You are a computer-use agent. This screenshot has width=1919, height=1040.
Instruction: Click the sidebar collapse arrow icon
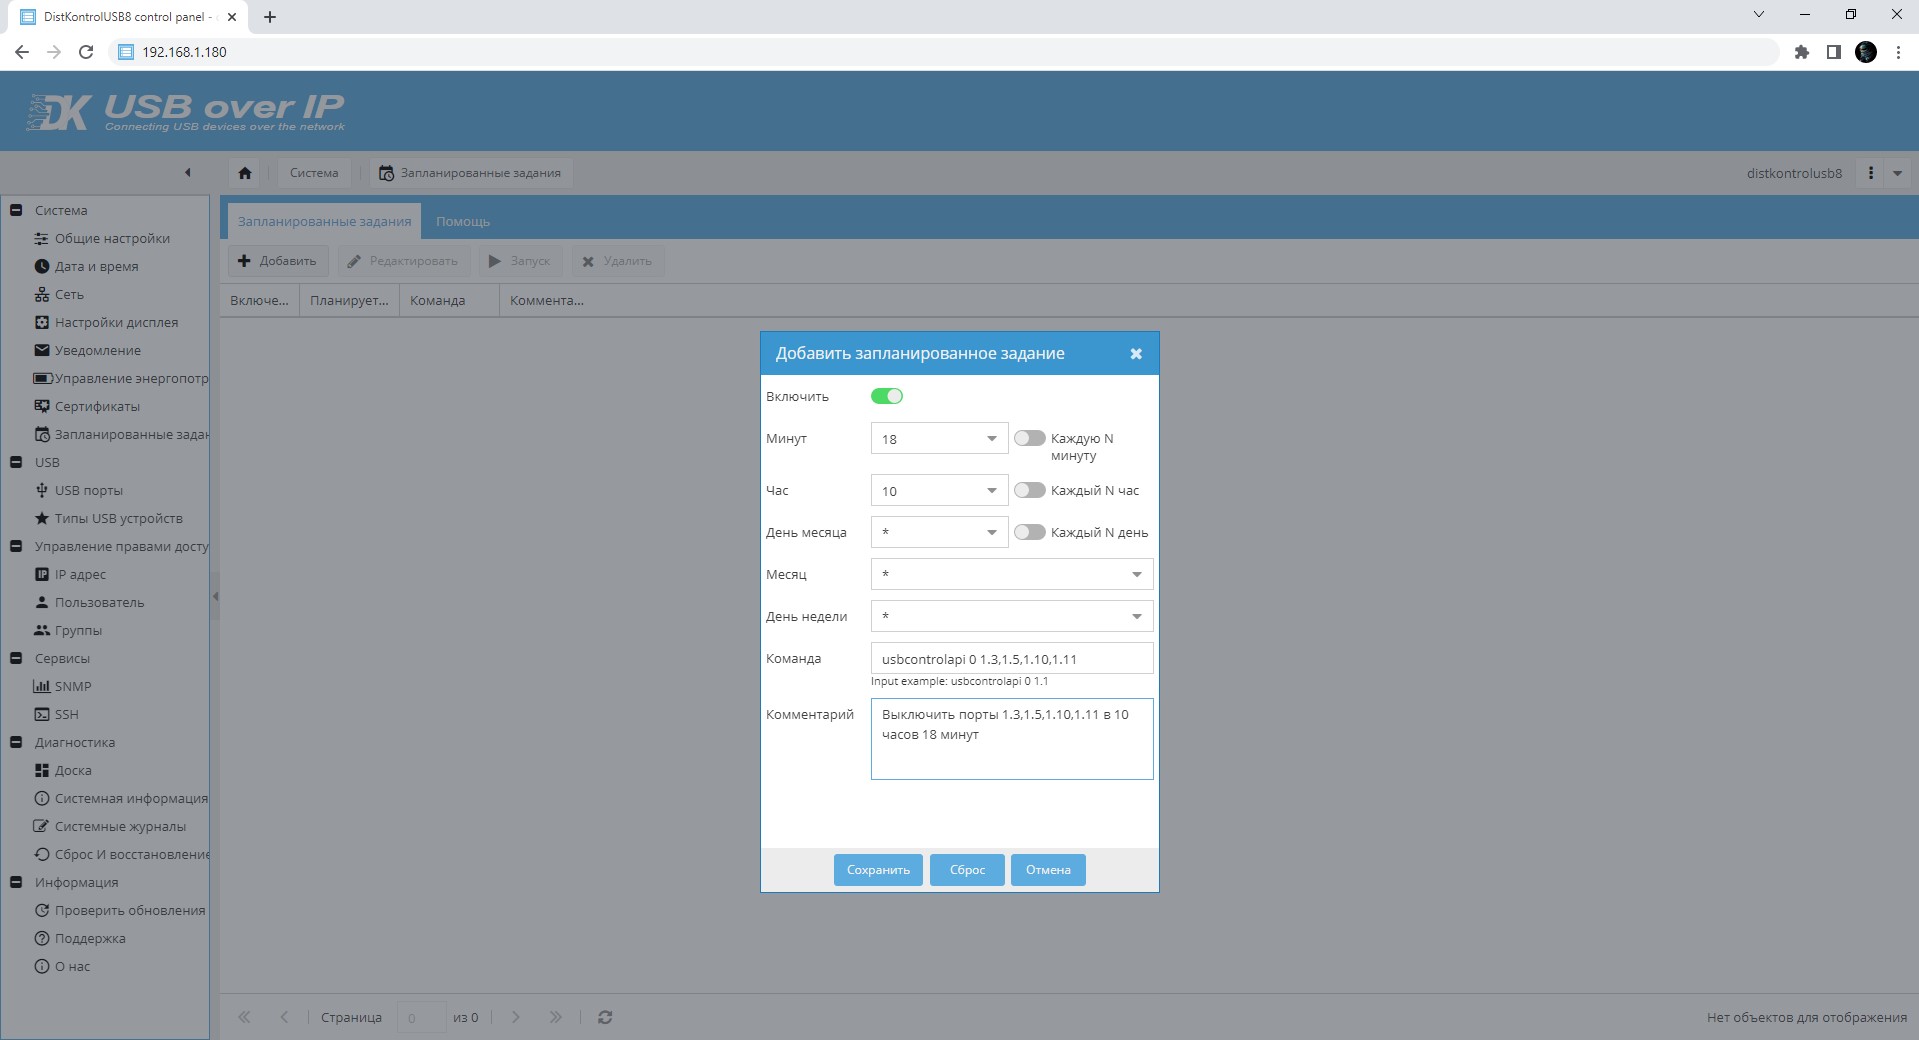187,173
